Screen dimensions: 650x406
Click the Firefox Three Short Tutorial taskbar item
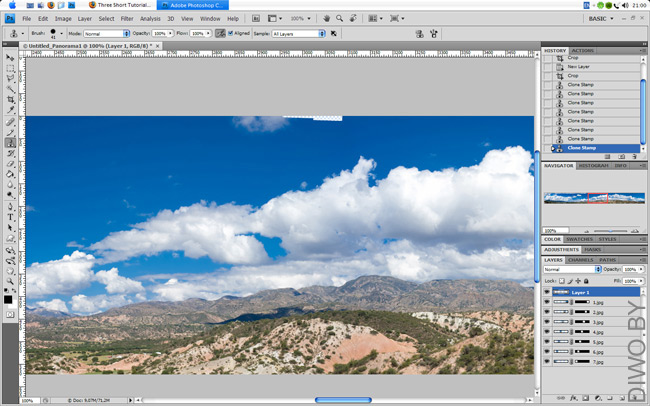(x=120, y=5)
